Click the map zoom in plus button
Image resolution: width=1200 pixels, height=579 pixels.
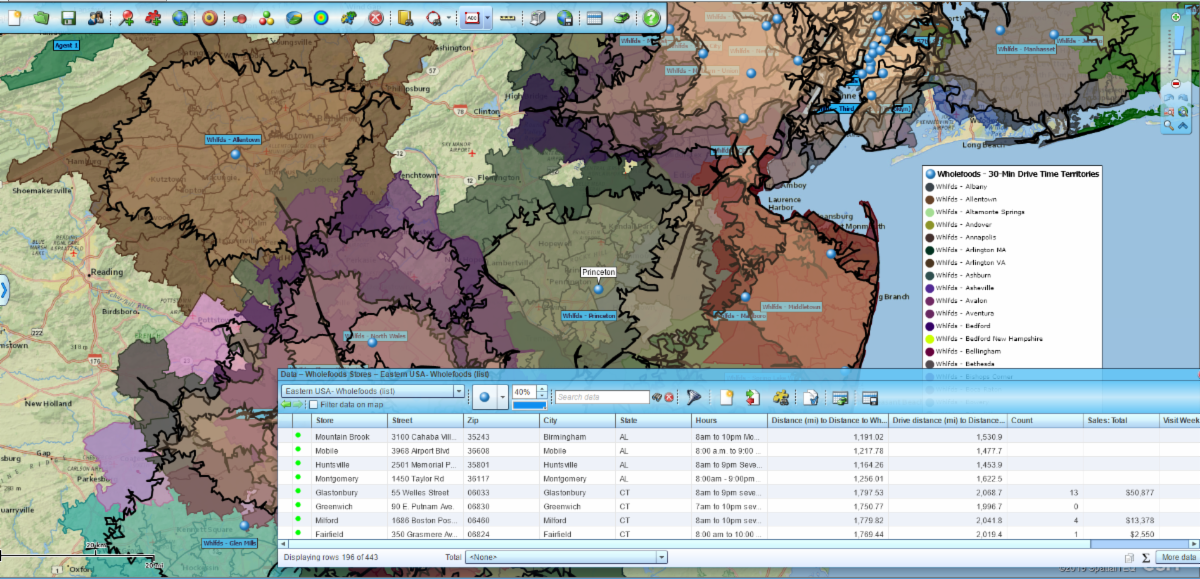click(x=1175, y=16)
